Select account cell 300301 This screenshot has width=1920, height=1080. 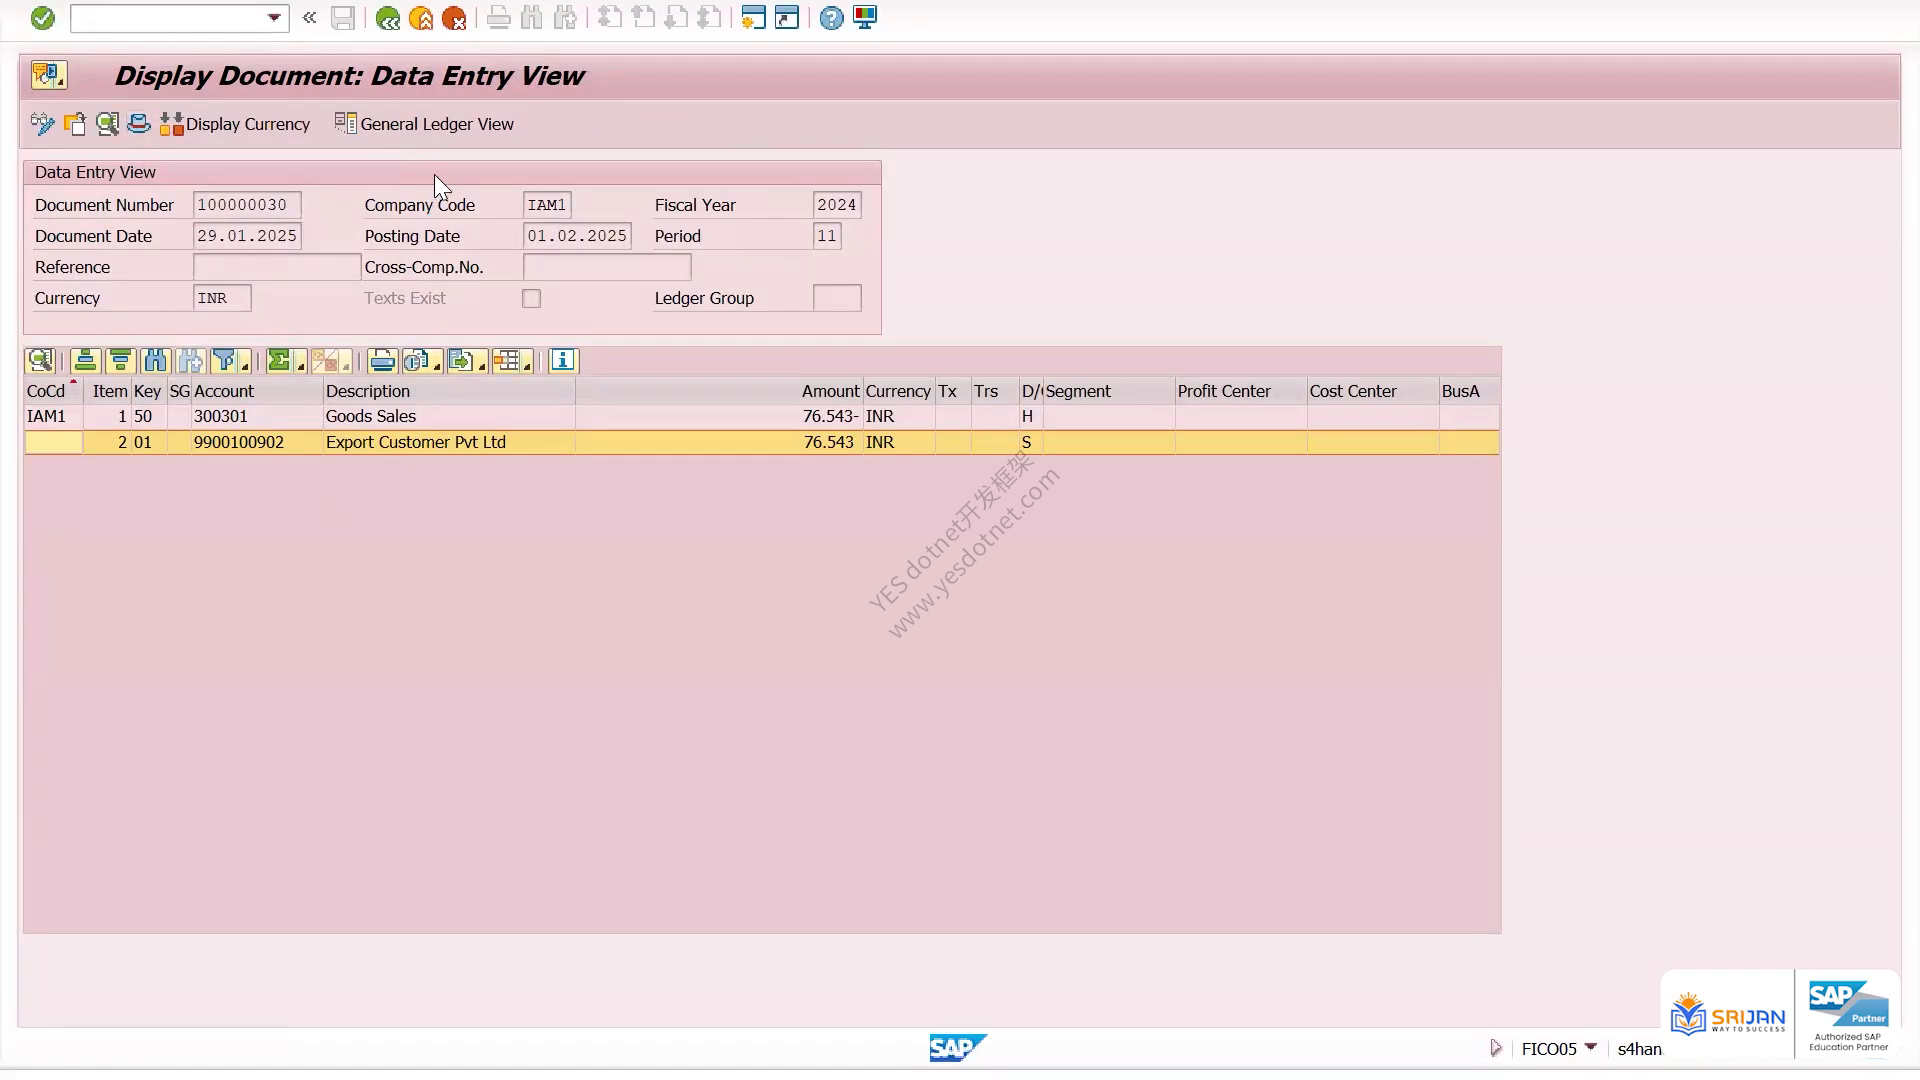257,417
